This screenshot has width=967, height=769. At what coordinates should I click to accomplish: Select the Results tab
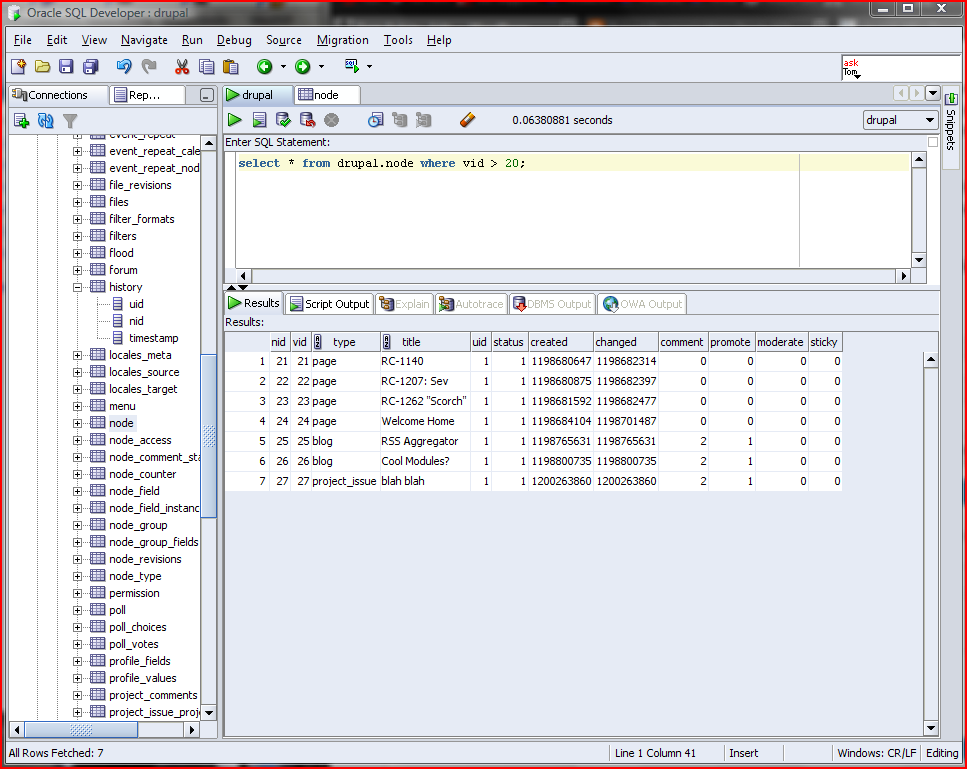(254, 303)
